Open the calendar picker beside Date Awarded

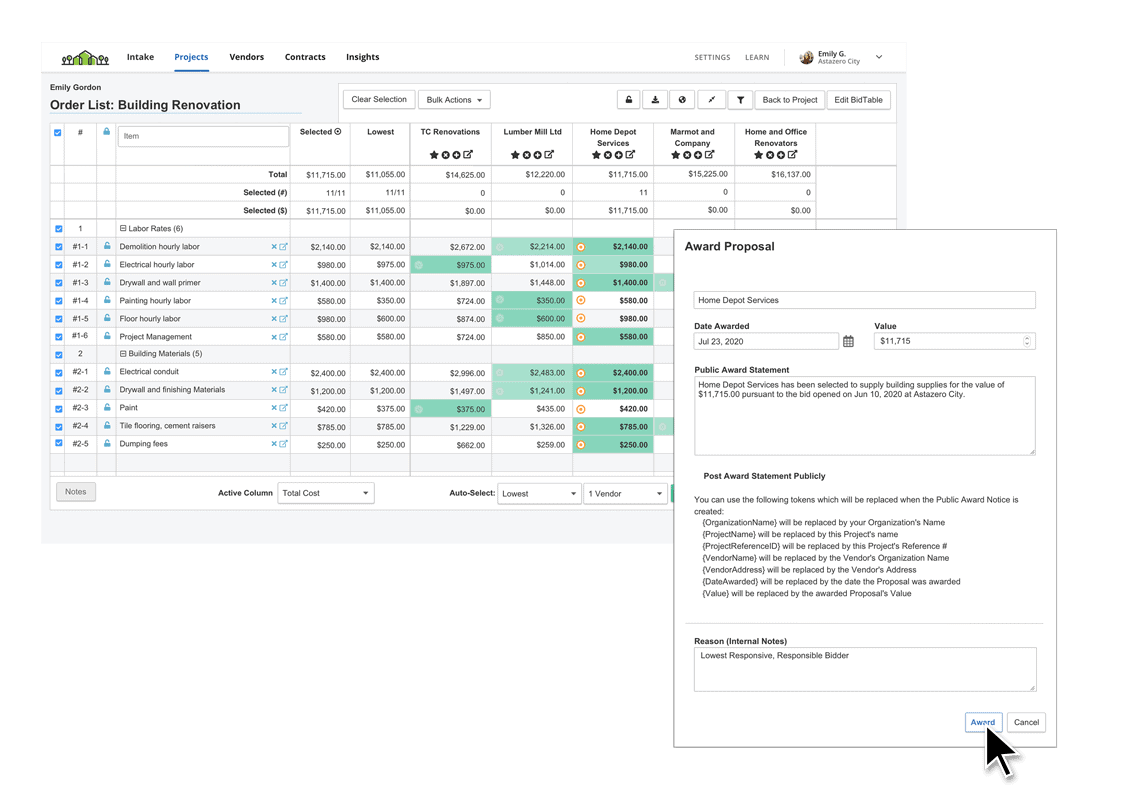(848, 342)
